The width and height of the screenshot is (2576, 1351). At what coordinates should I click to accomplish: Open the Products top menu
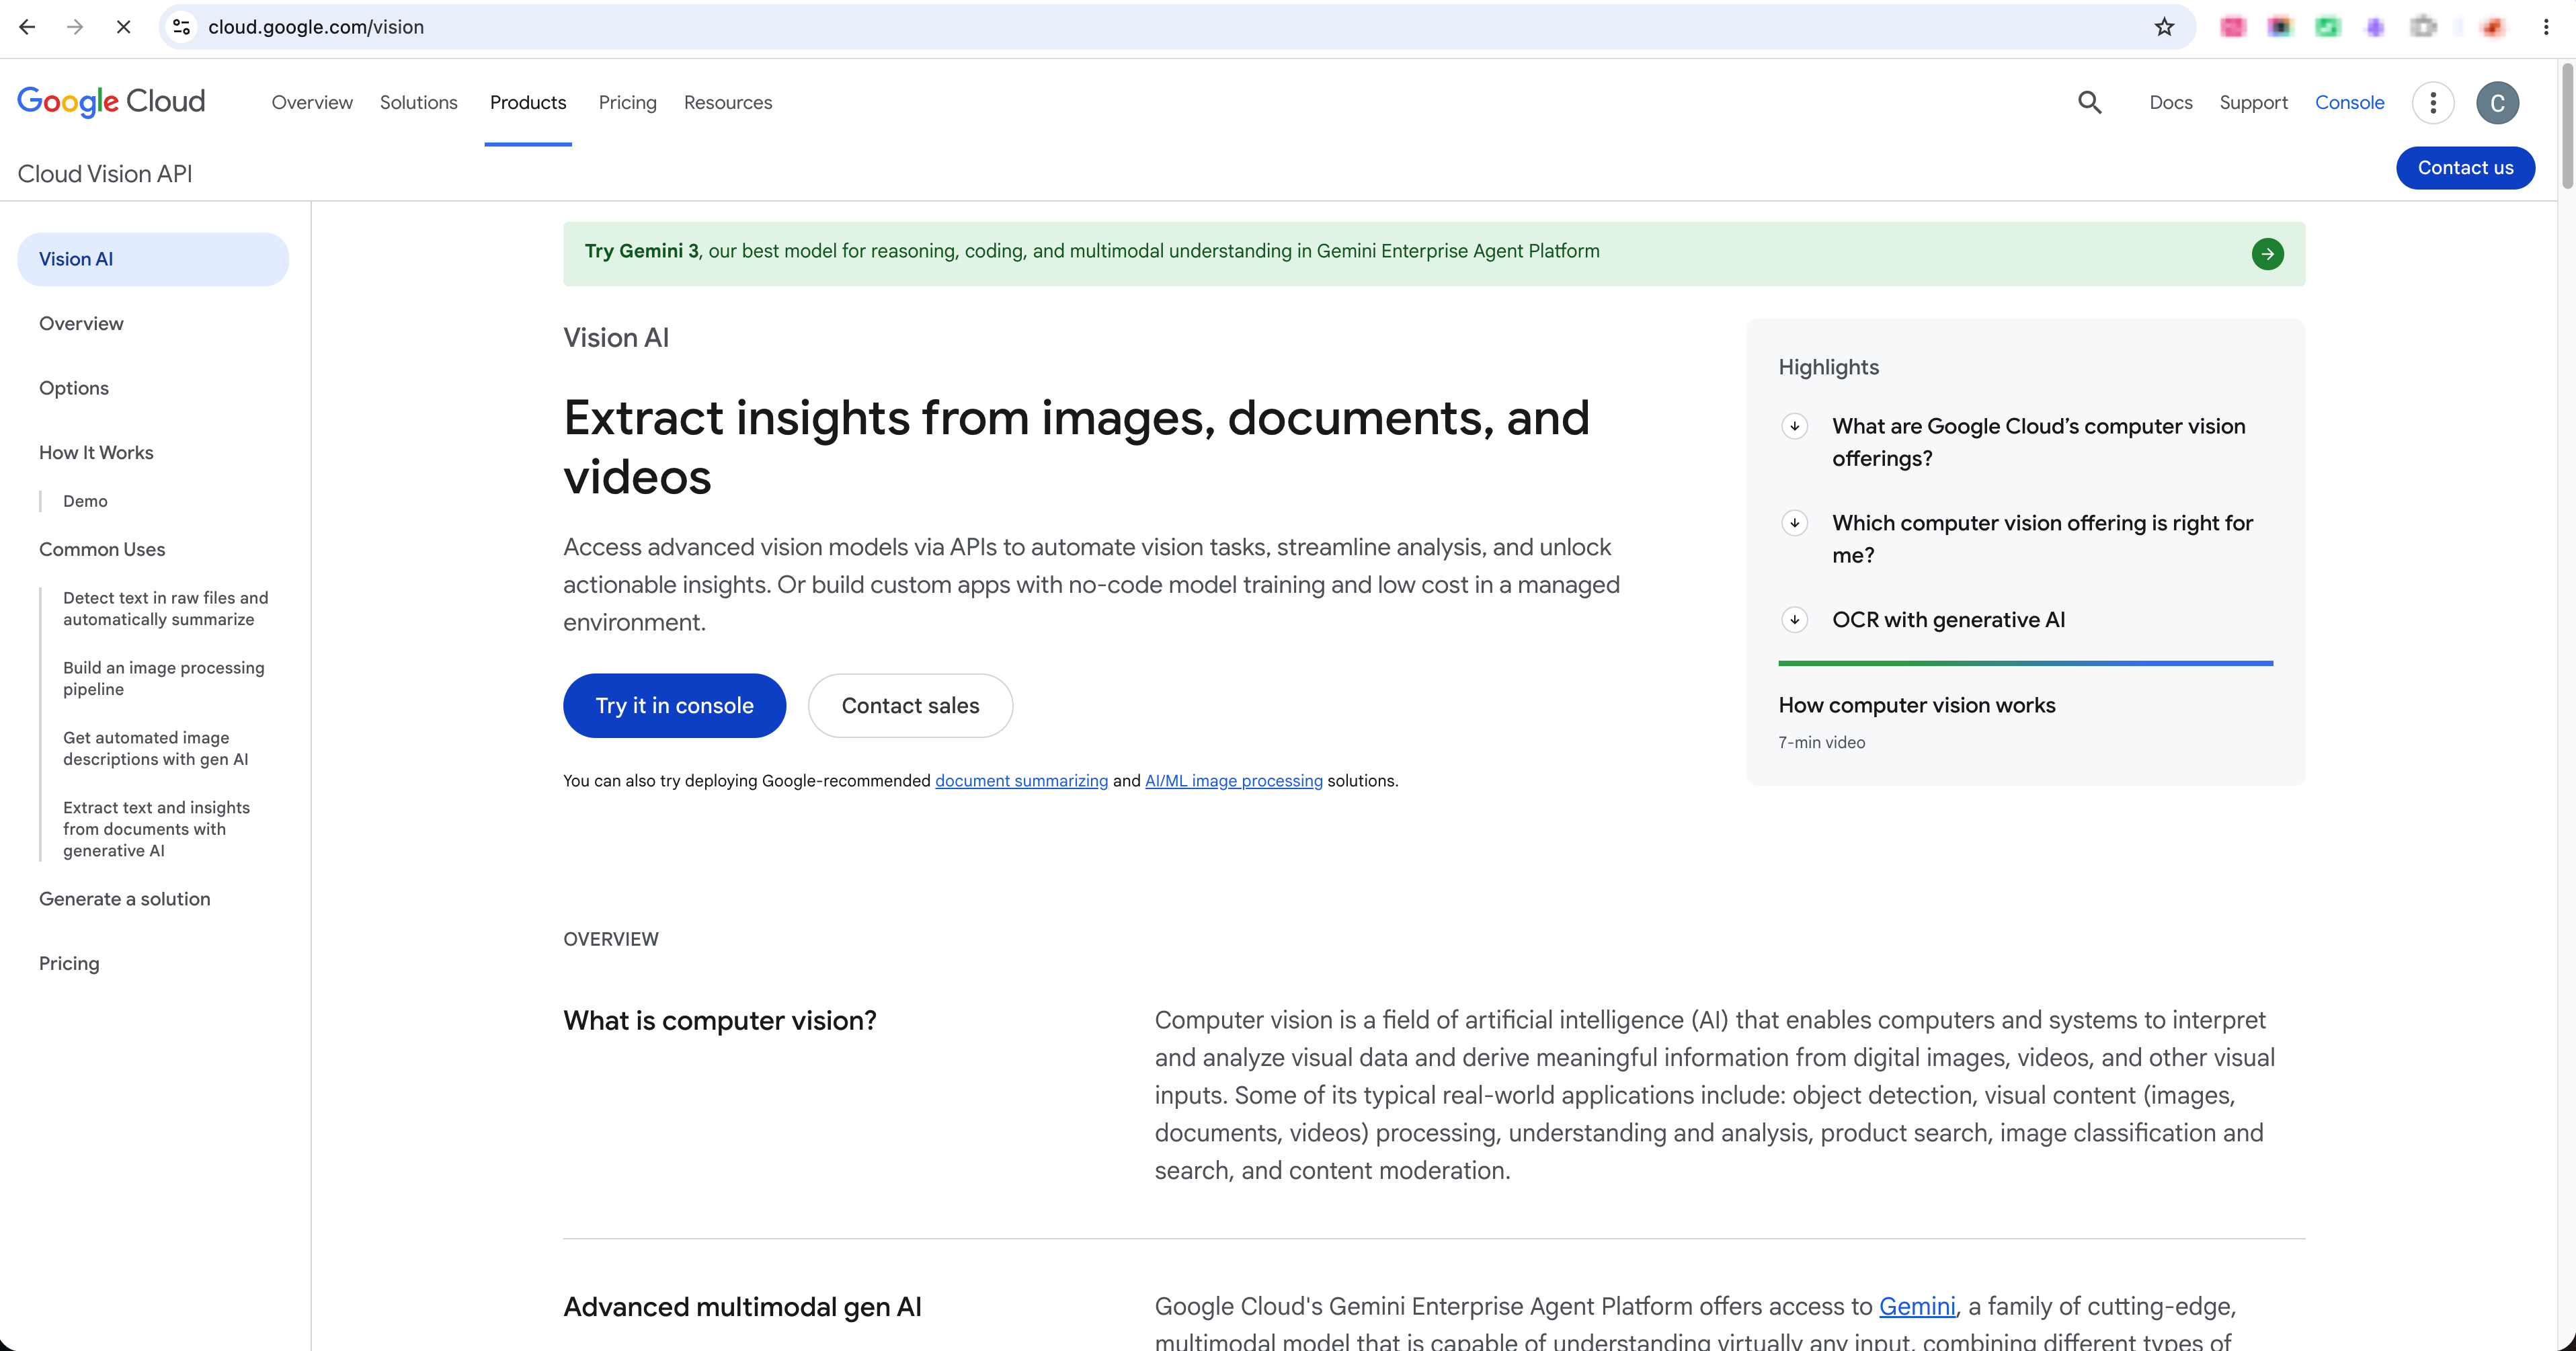click(528, 102)
